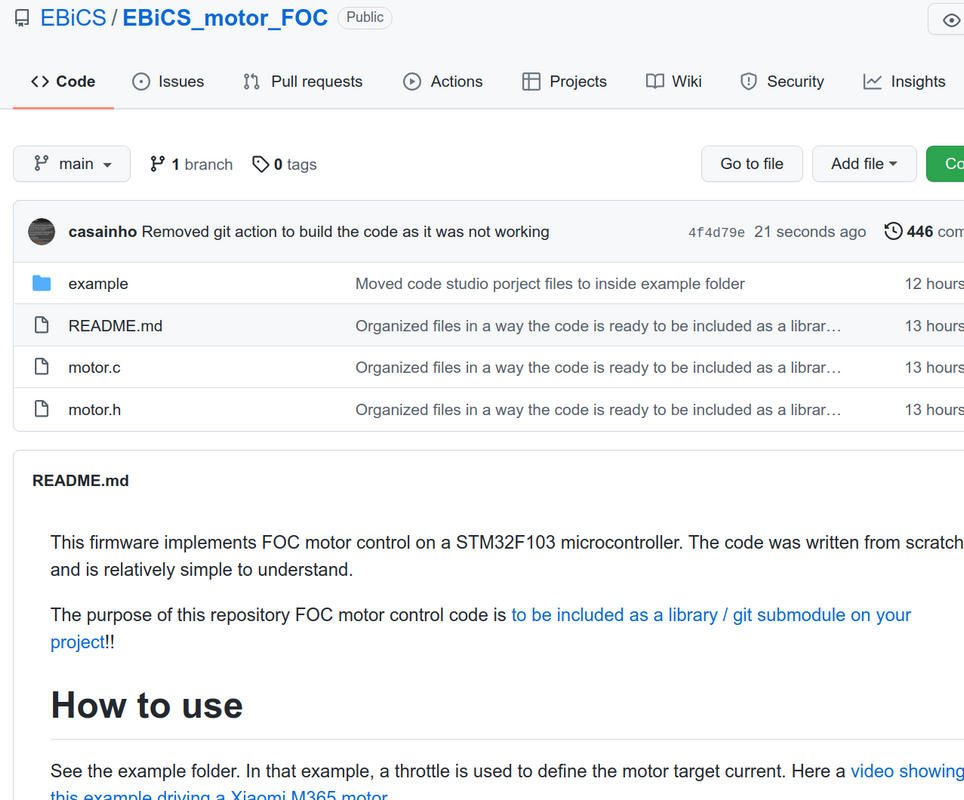
Task: Open the motor.c file
Action: pyautogui.click(x=95, y=368)
